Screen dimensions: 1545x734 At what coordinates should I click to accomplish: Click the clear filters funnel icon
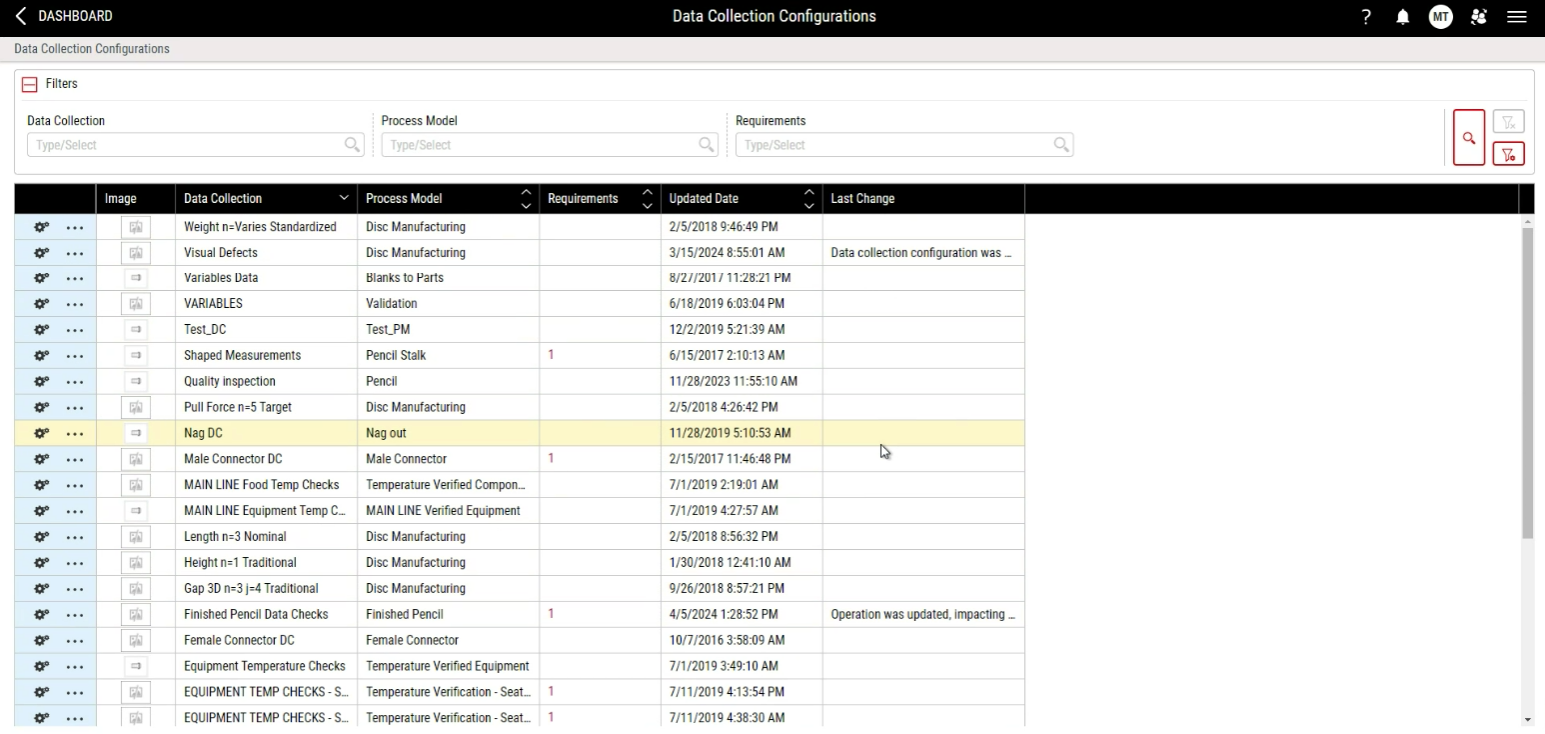coord(1508,122)
